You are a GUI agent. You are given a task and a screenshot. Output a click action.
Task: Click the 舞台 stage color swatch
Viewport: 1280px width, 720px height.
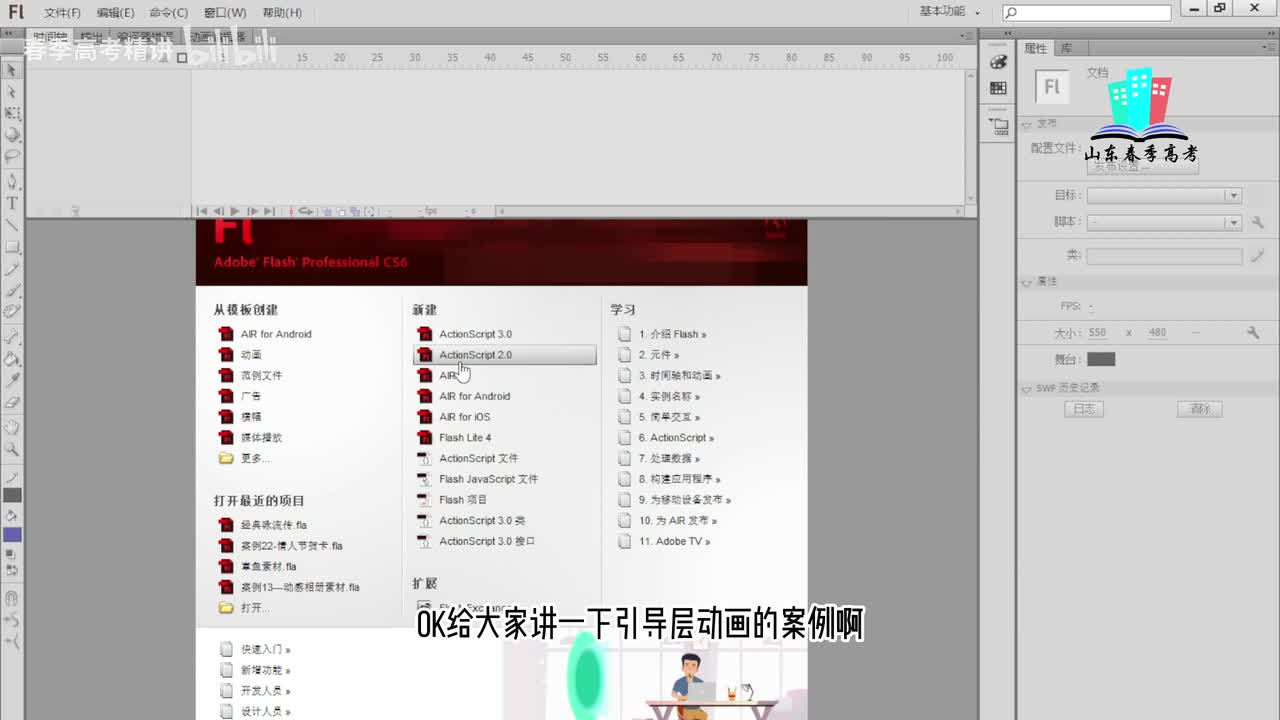[1101, 359]
